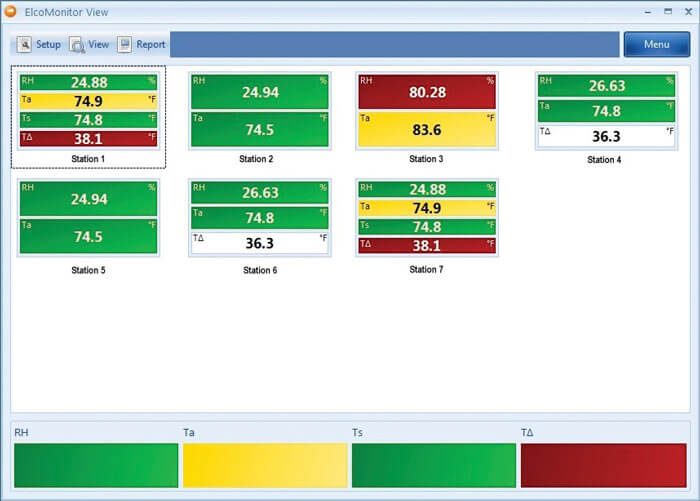Click the yellow Ta legend swatch
The width and height of the screenshot is (700, 501).
coord(265,465)
